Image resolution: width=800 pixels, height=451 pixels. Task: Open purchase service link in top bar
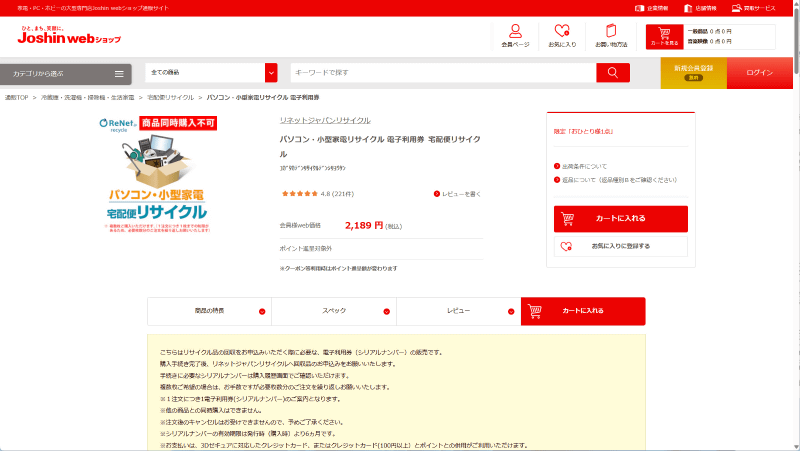point(754,8)
